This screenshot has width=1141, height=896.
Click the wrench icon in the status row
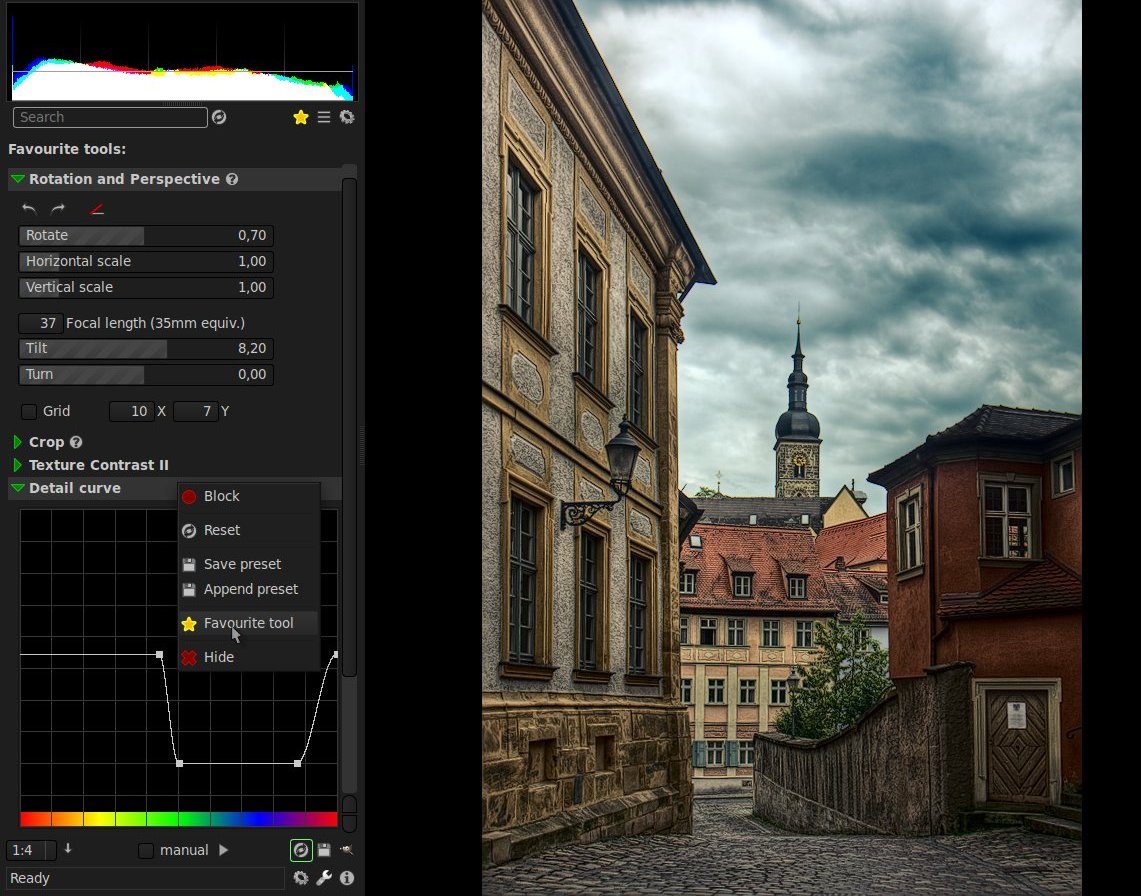click(324, 878)
